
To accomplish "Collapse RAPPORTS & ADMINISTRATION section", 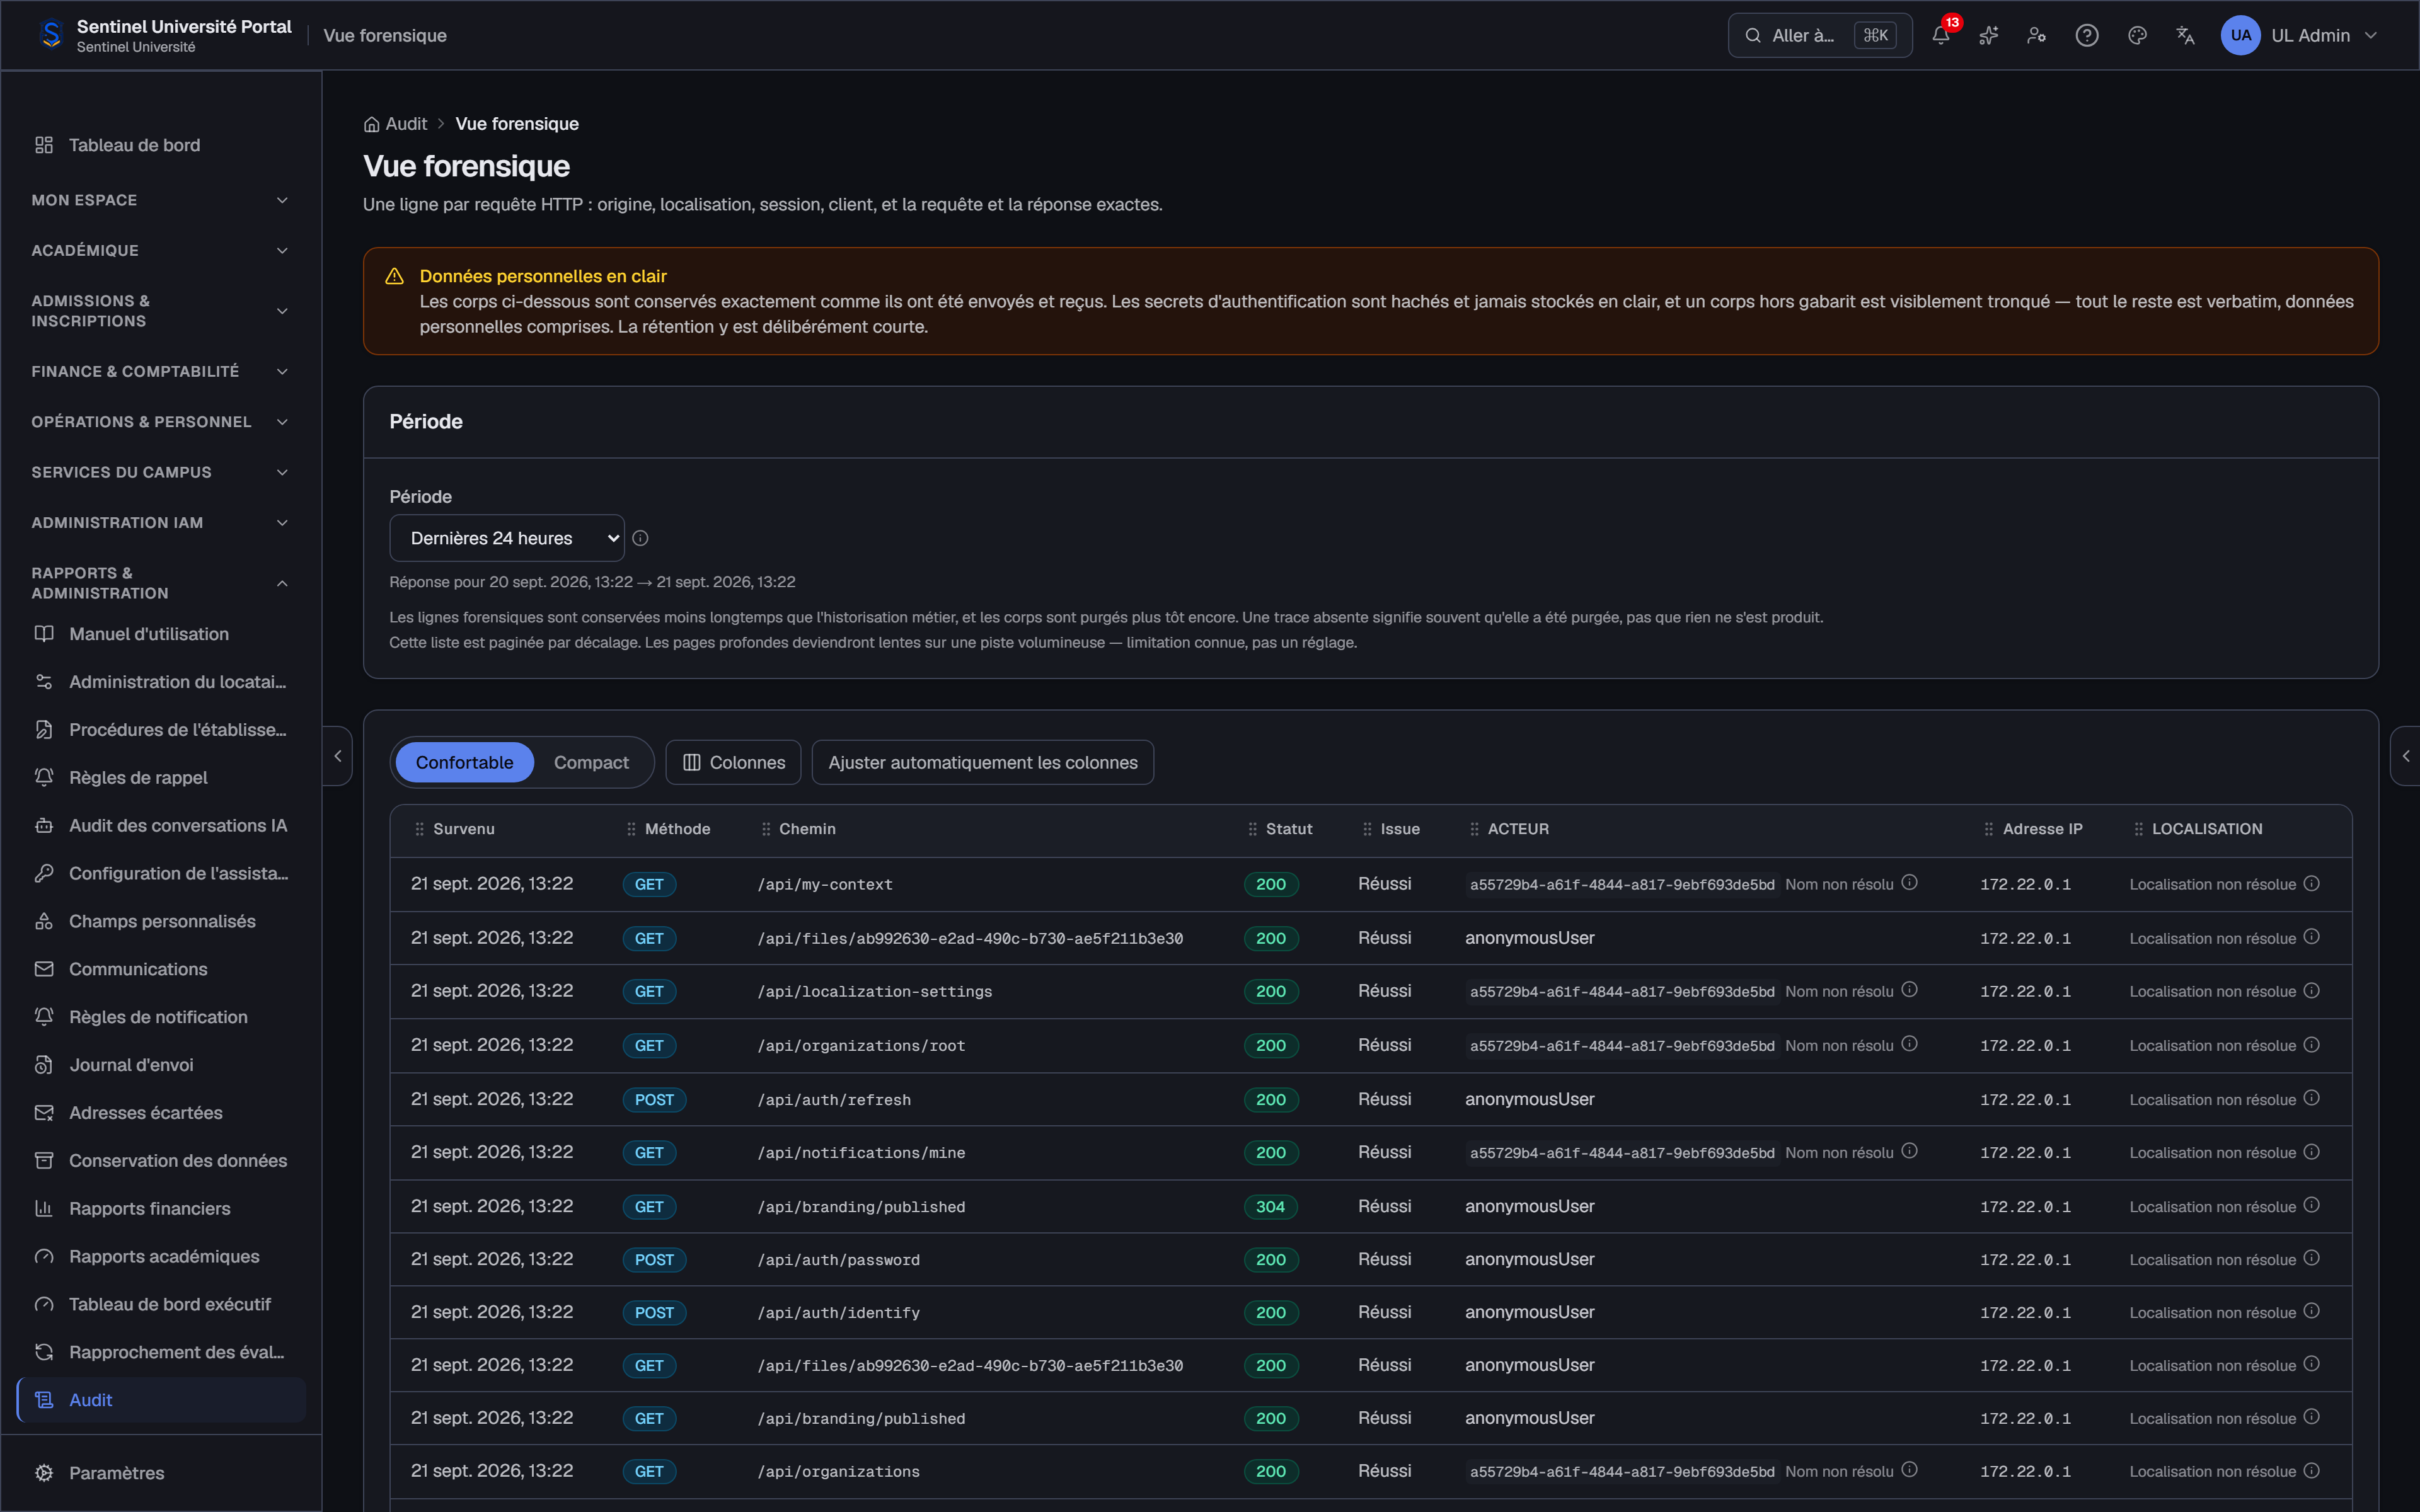I will (160, 583).
